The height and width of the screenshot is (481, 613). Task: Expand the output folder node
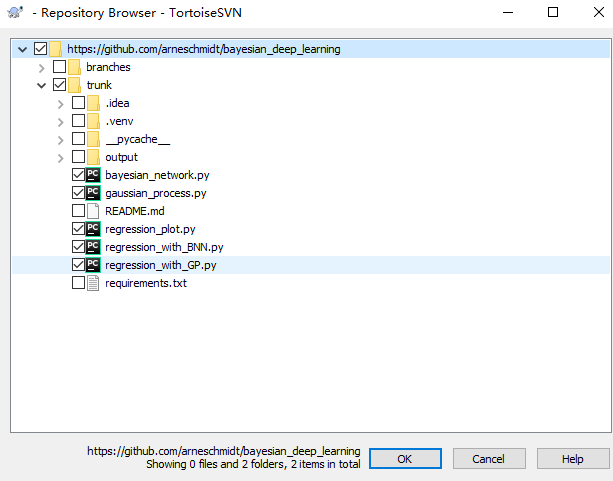(61, 158)
